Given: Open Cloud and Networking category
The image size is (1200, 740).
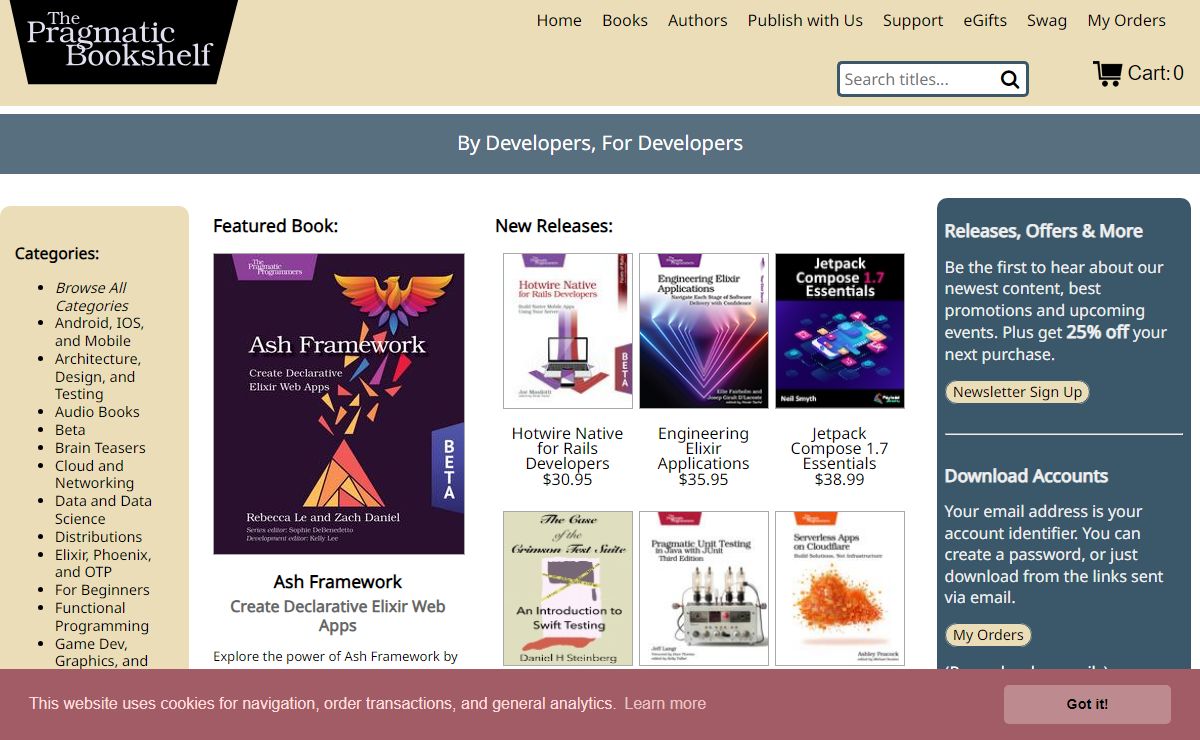Looking at the screenshot, I should 94,474.
